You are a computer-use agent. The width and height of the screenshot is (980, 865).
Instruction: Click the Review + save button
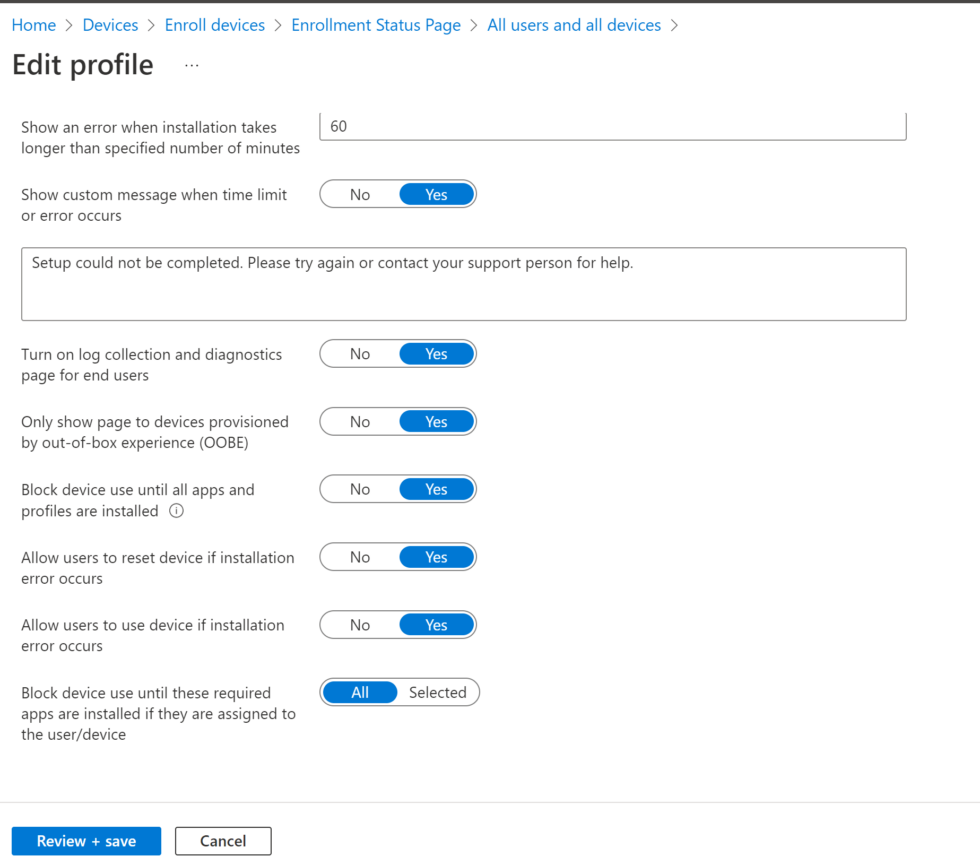click(86, 841)
